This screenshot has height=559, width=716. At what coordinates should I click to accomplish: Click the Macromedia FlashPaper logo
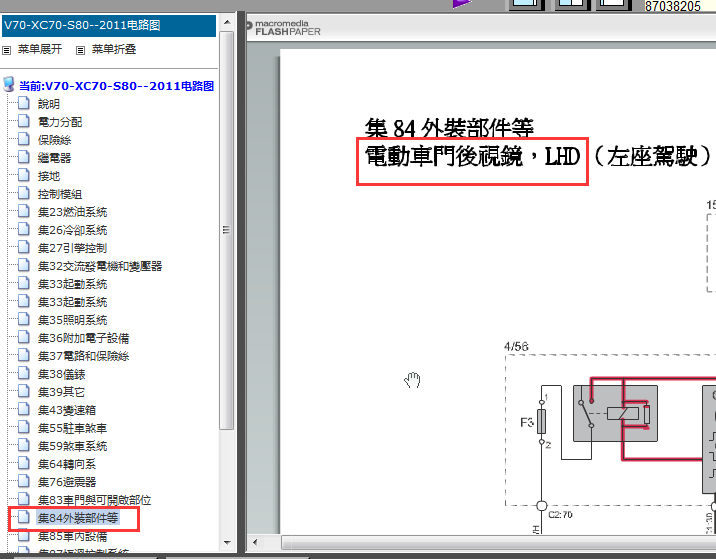(284, 27)
